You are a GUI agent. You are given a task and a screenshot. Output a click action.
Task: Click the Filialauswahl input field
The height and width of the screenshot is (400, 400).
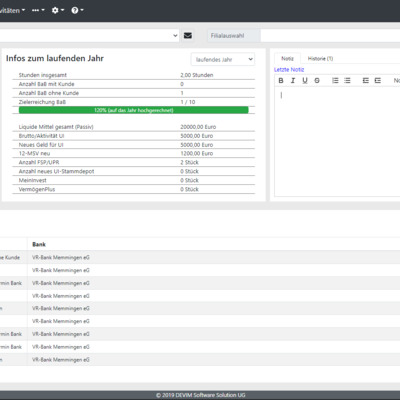pos(330,36)
